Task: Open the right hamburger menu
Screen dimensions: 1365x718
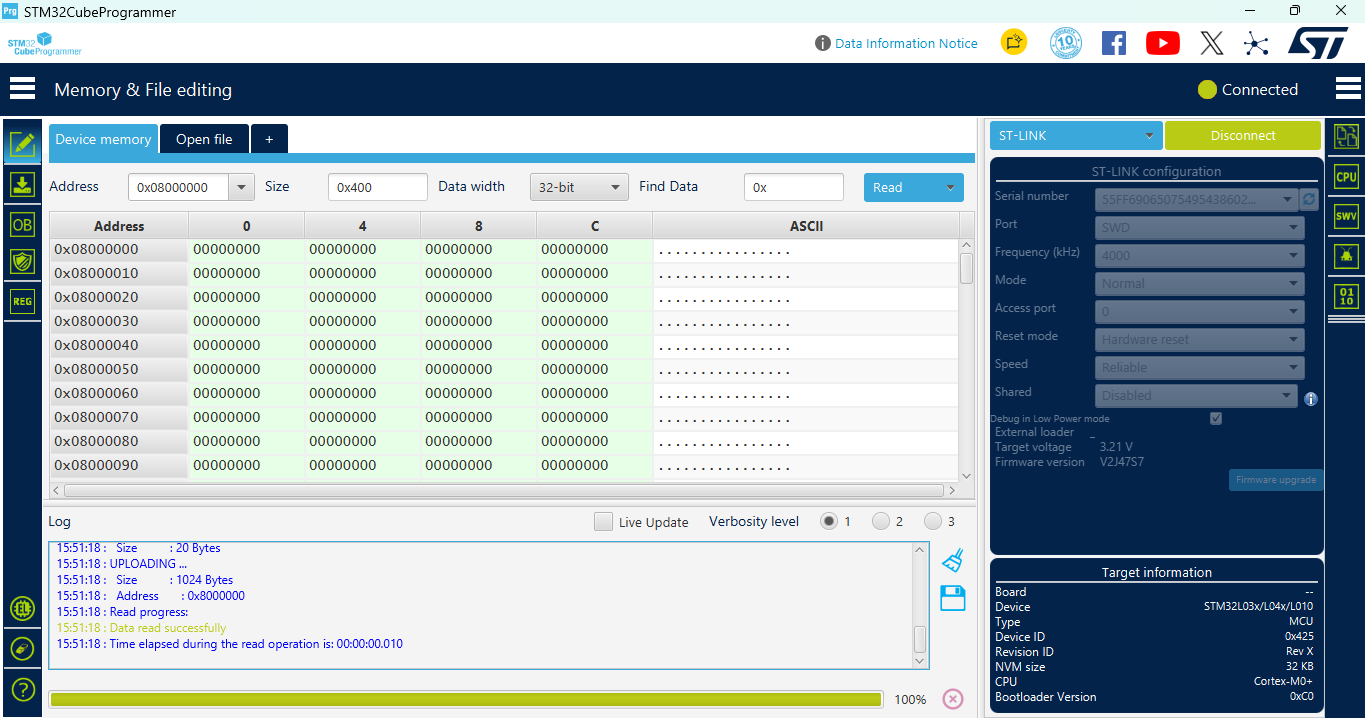Action: tap(1348, 89)
